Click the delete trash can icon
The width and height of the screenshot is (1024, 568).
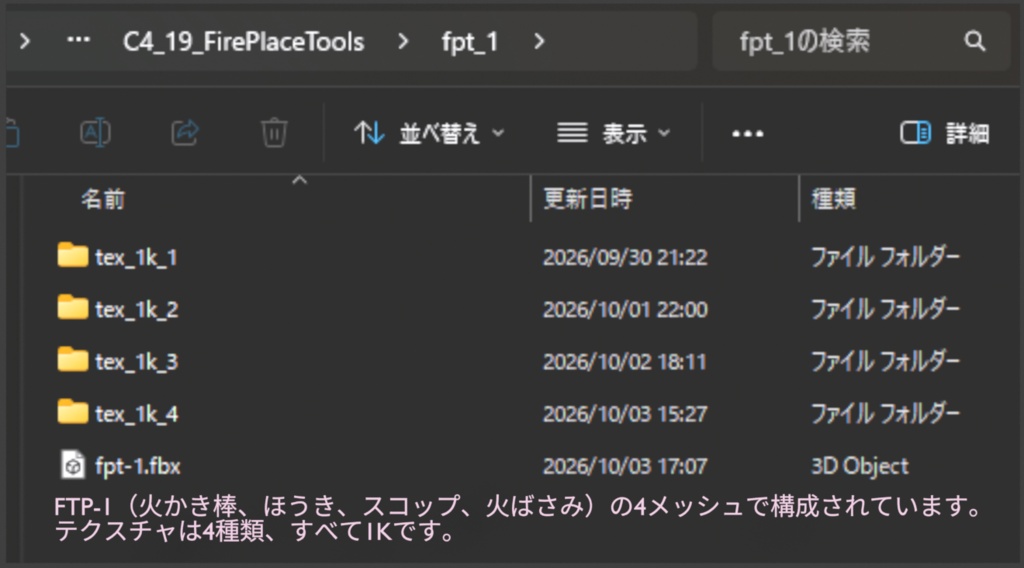274,133
